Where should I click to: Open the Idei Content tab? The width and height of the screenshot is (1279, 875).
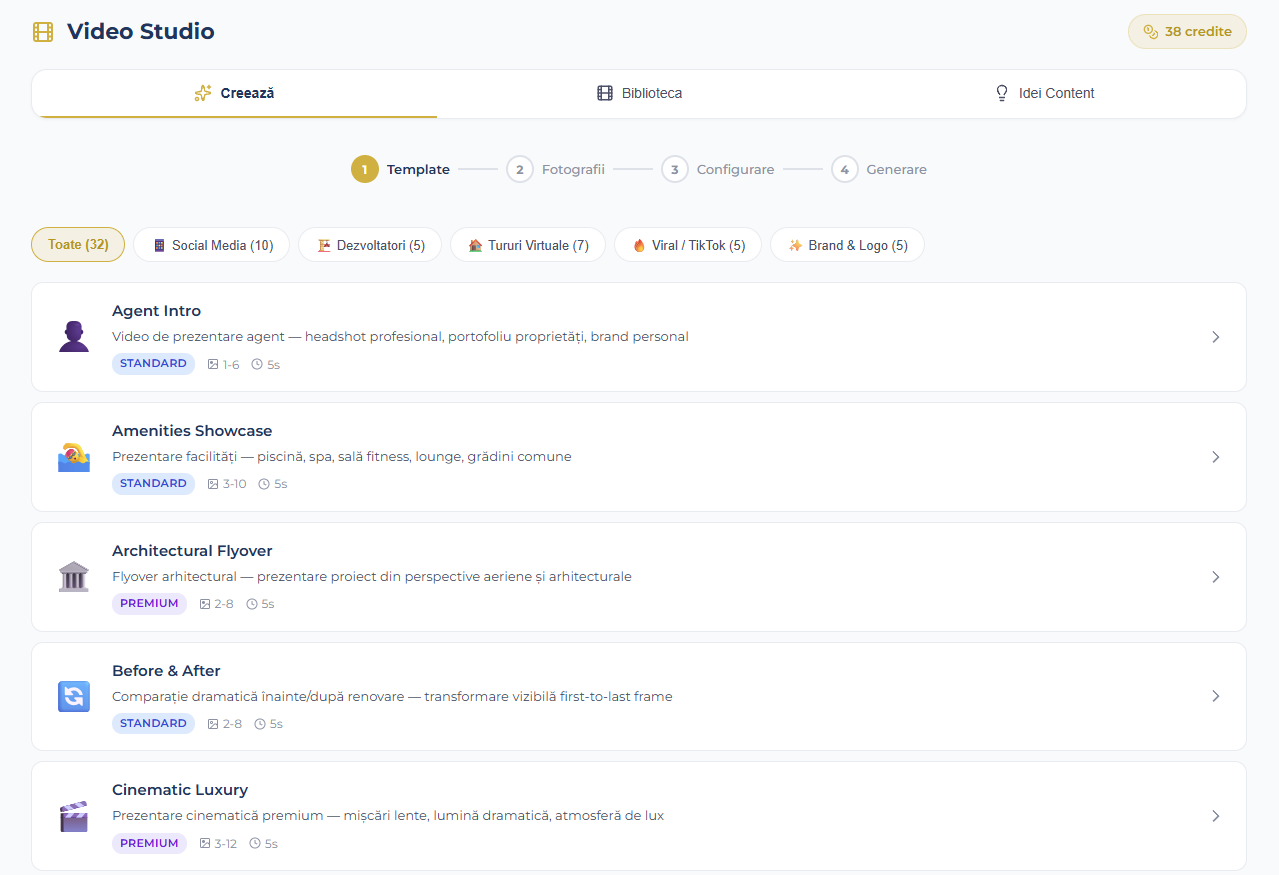point(1044,93)
